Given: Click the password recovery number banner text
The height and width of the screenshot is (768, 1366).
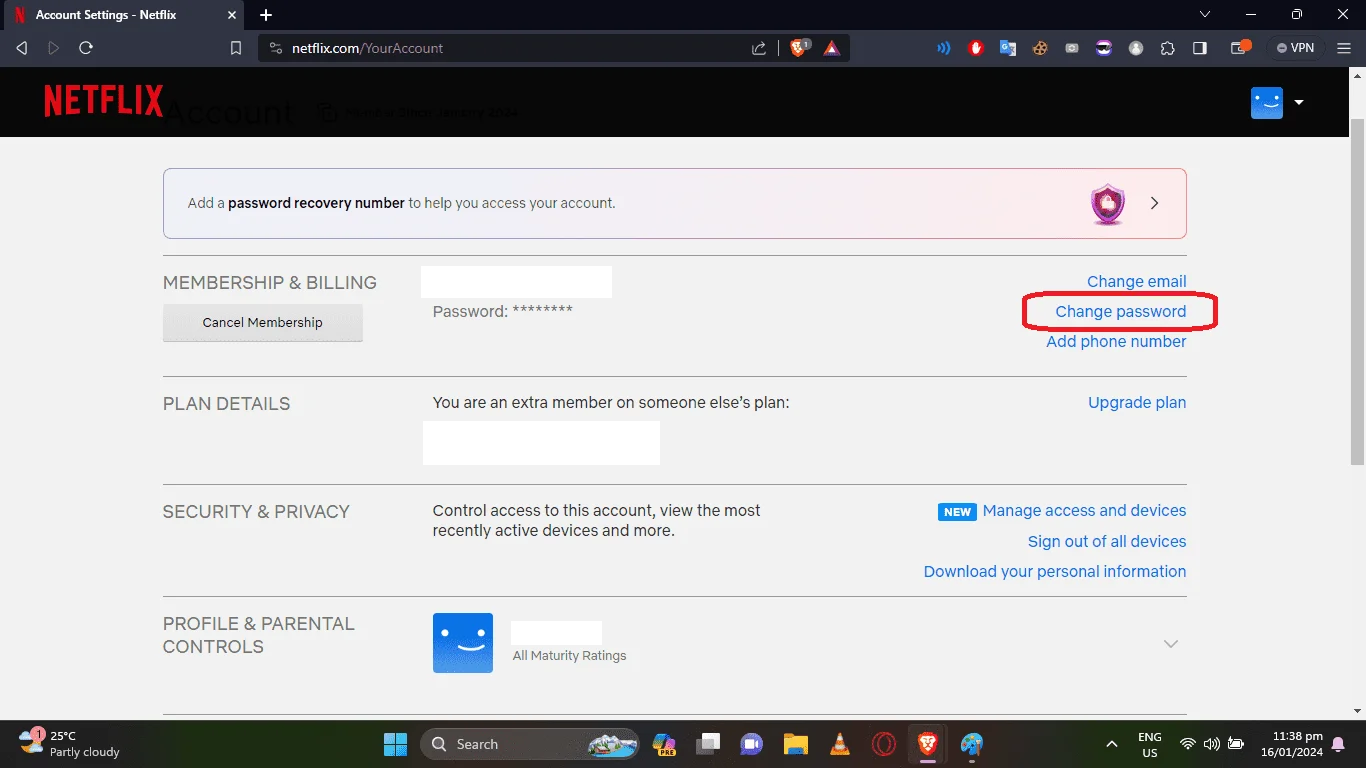Looking at the screenshot, I should pyautogui.click(x=402, y=203).
